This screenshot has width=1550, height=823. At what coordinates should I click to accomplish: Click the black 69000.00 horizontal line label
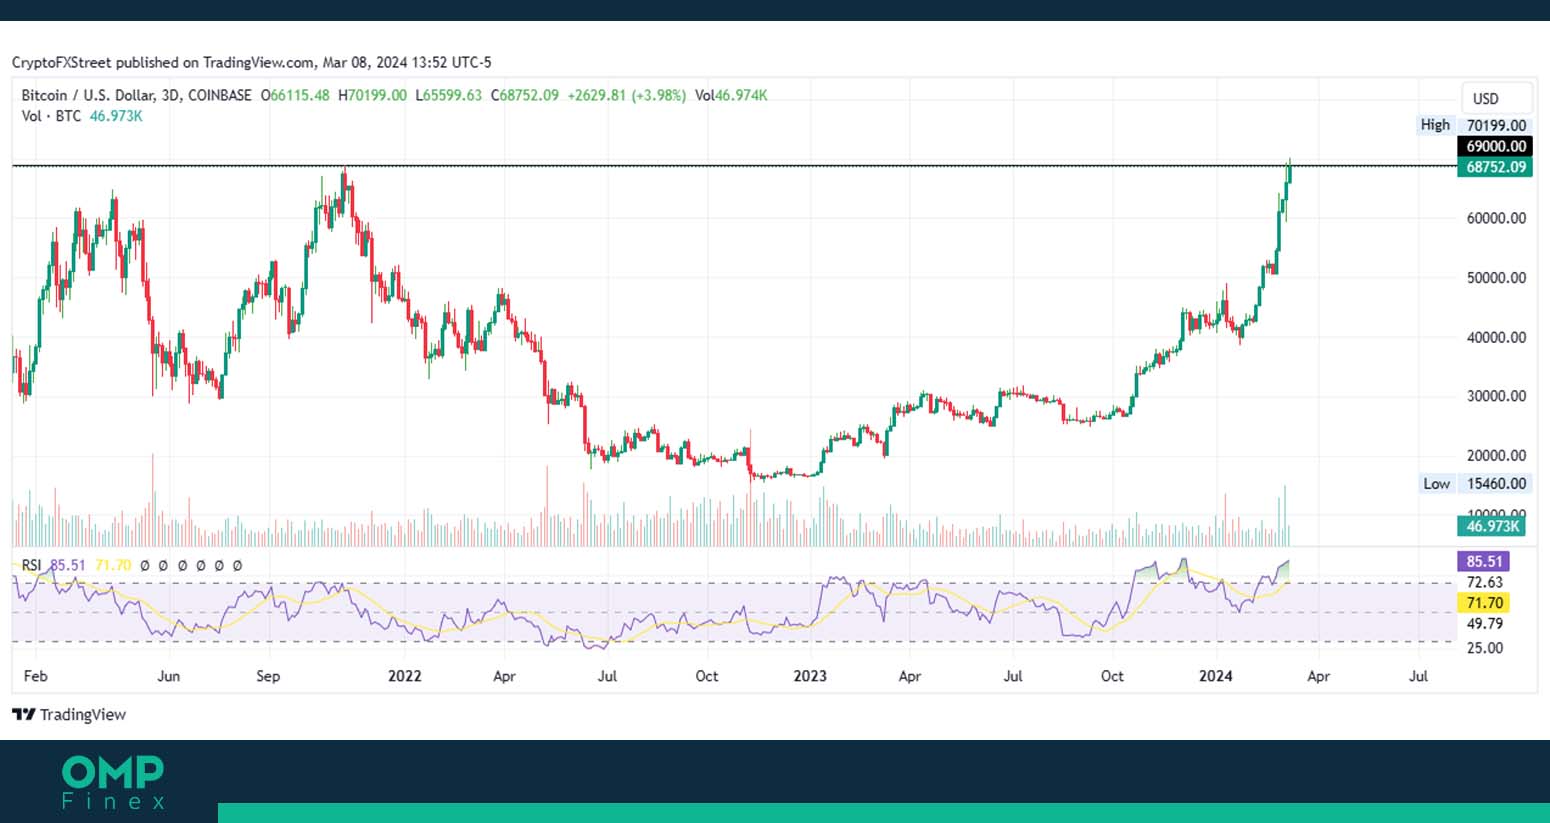click(1496, 146)
